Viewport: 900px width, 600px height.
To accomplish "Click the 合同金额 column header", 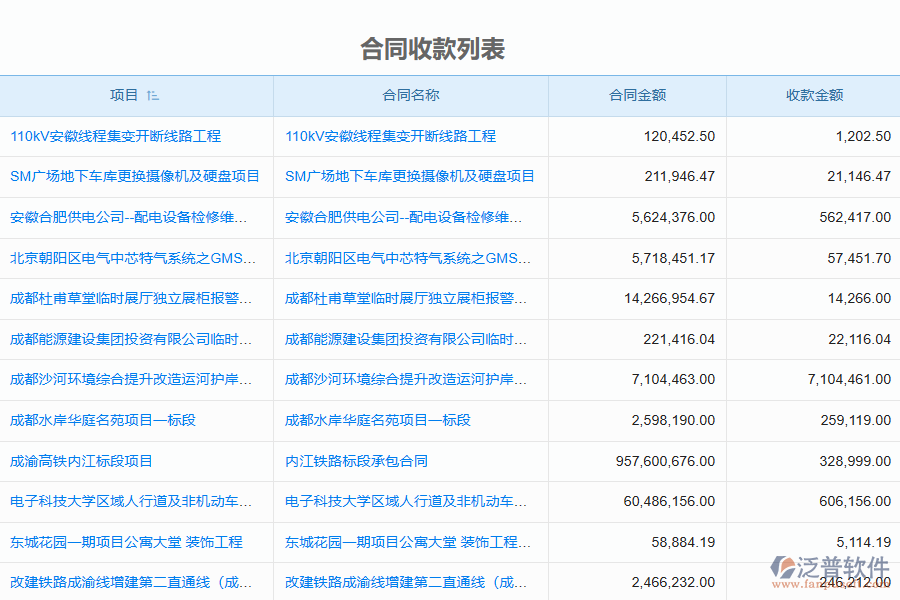I will point(636,96).
